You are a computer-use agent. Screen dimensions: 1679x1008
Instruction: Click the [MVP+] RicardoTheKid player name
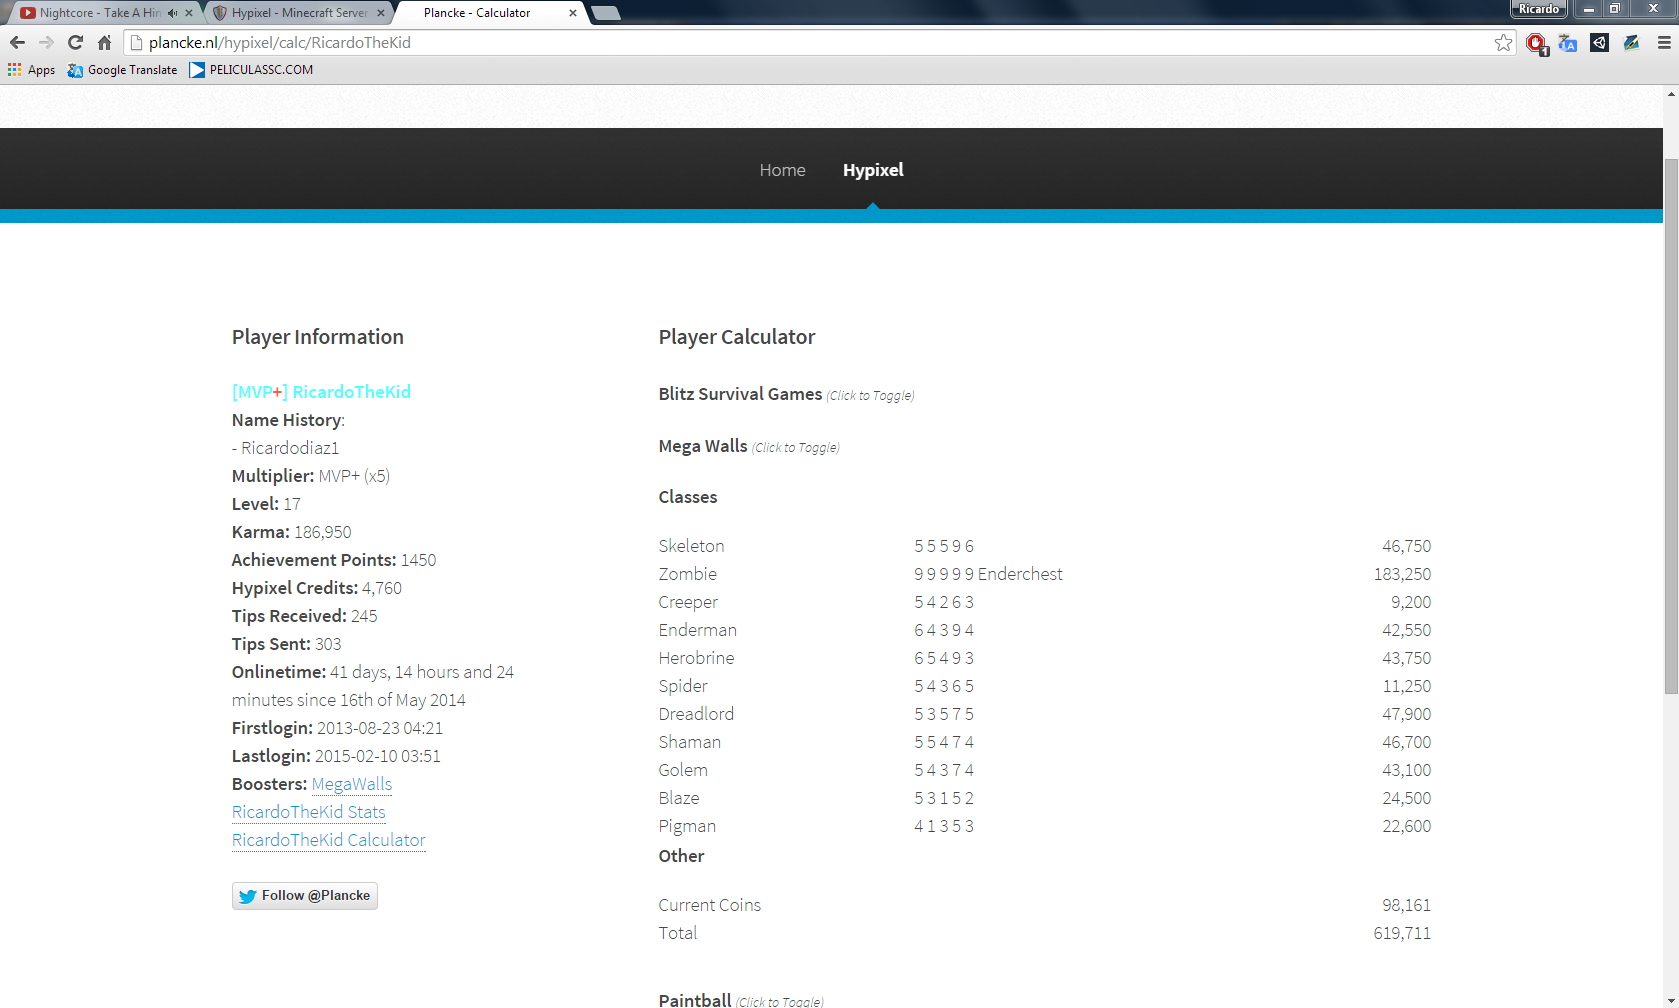(321, 392)
